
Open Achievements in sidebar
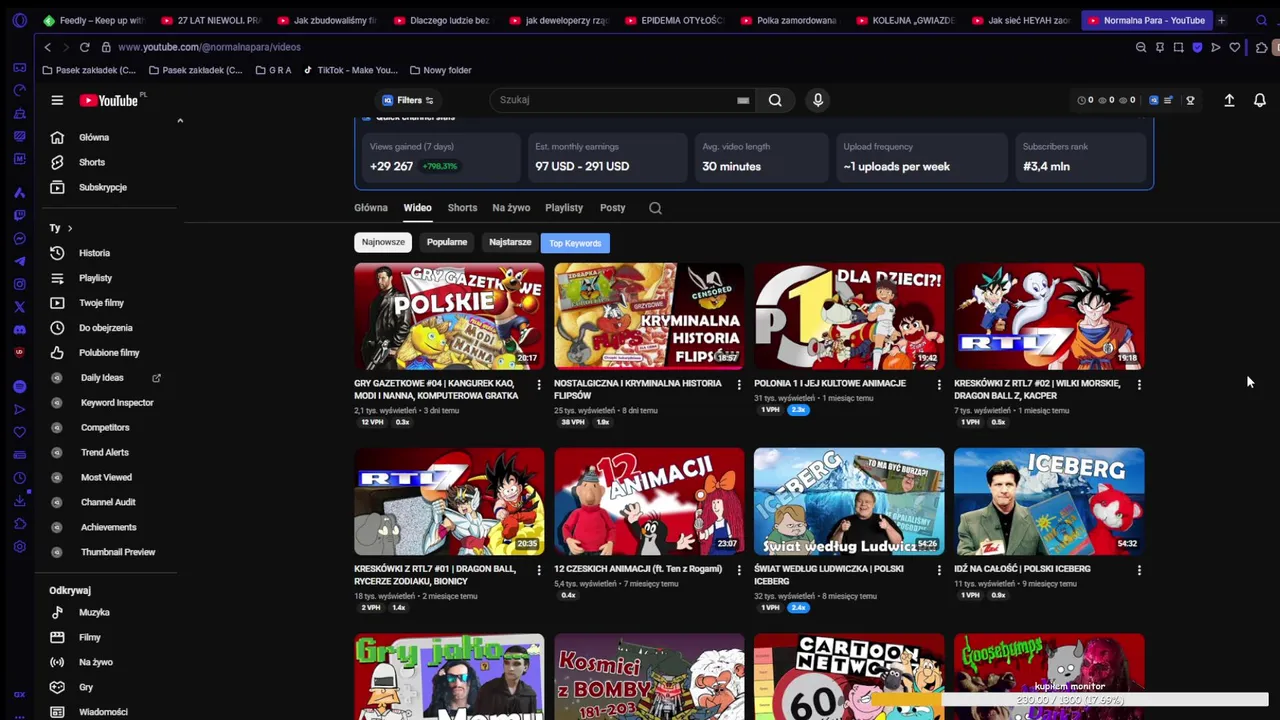(x=110, y=528)
